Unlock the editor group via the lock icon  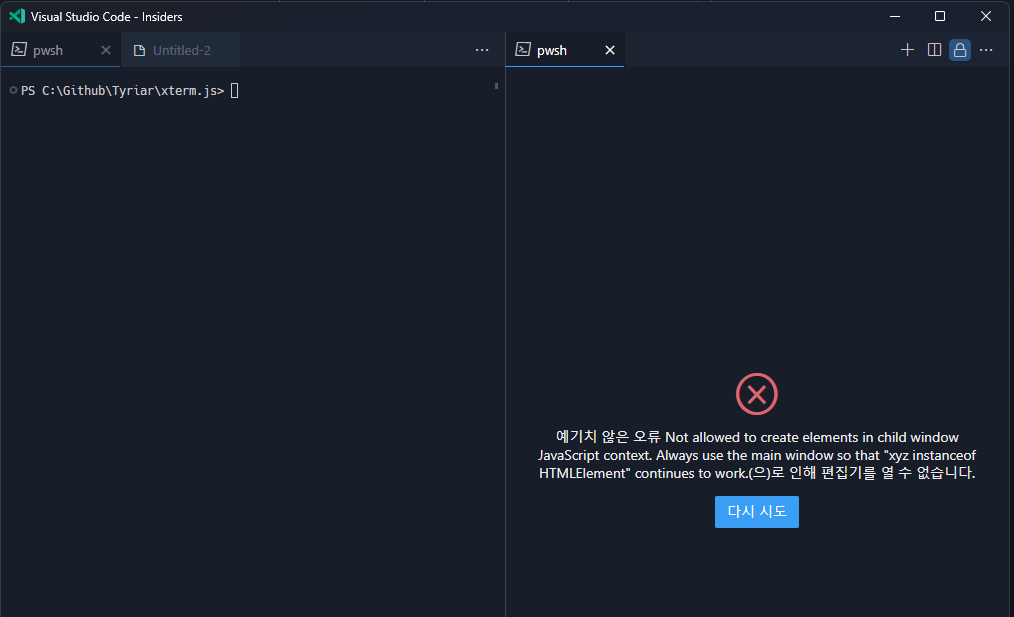959,49
